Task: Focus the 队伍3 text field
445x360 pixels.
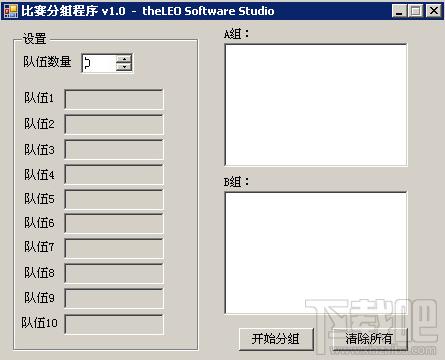Action: coord(114,149)
